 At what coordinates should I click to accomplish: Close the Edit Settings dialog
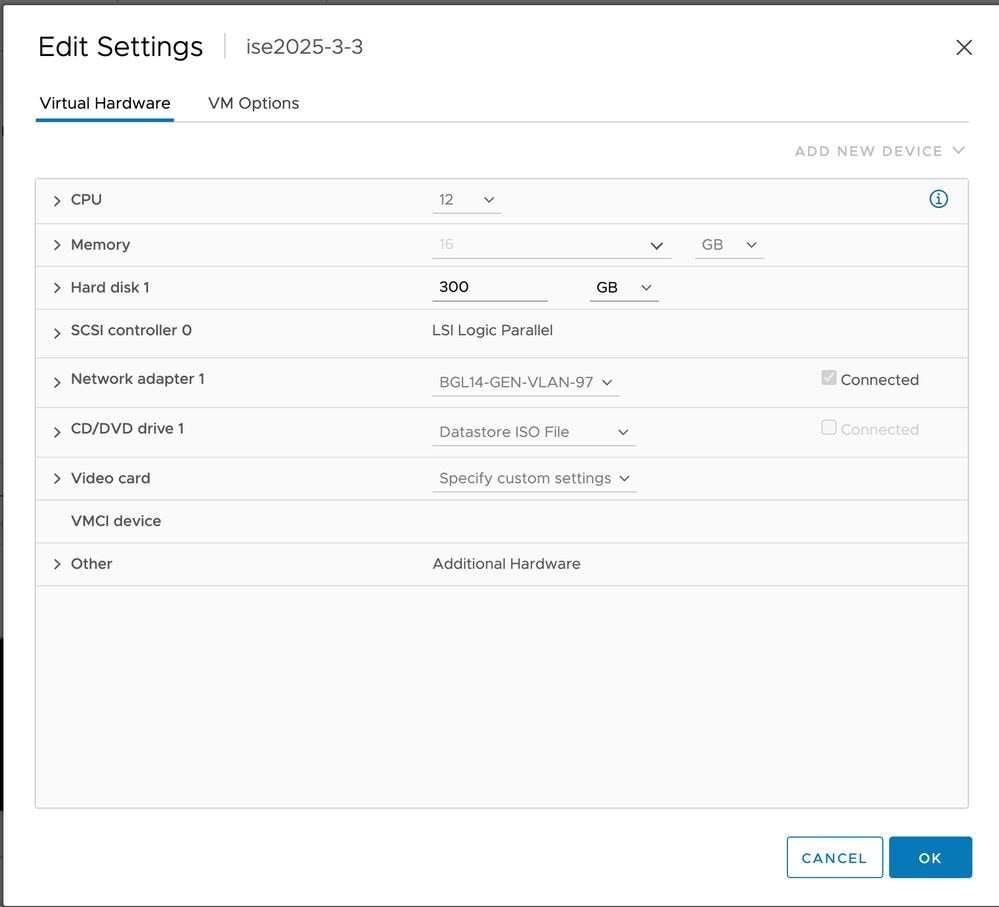coord(964,47)
